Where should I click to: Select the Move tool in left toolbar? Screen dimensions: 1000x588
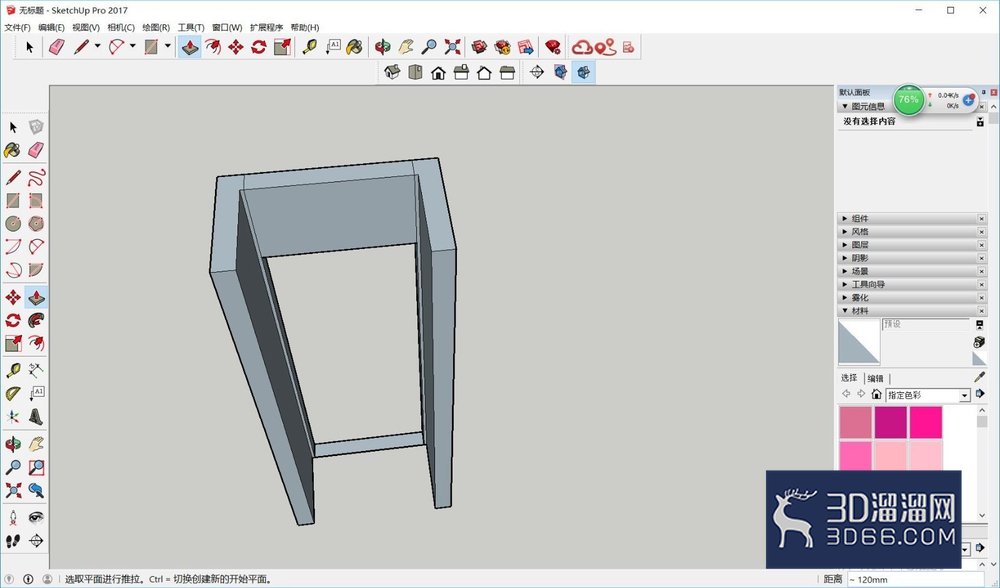click(13, 297)
